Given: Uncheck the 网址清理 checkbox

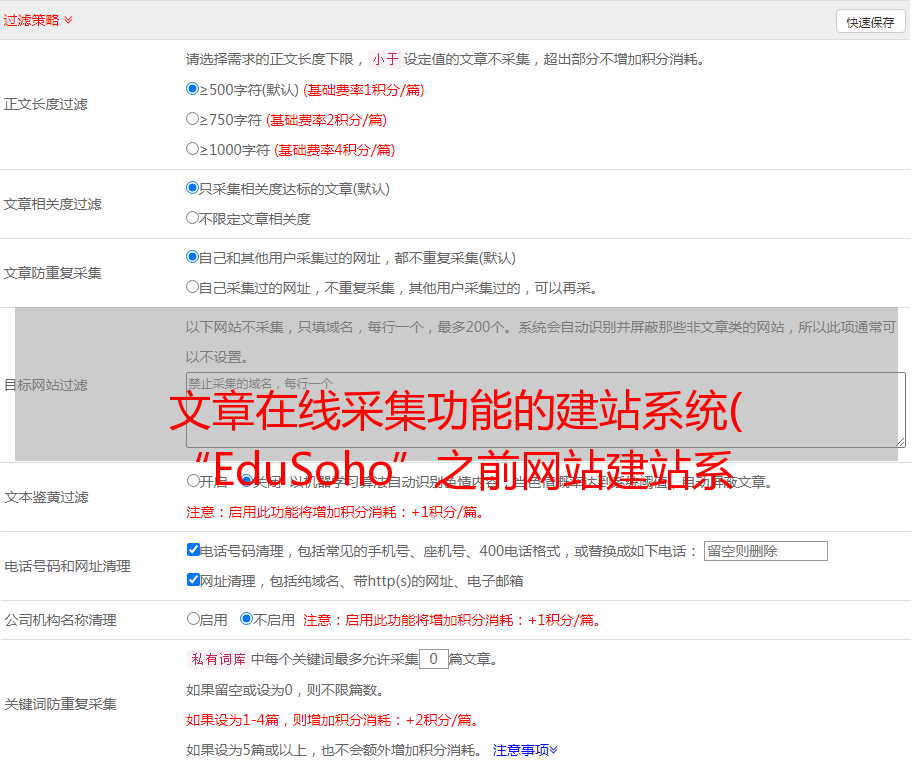Looking at the screenshot, I should coord(194,580).
